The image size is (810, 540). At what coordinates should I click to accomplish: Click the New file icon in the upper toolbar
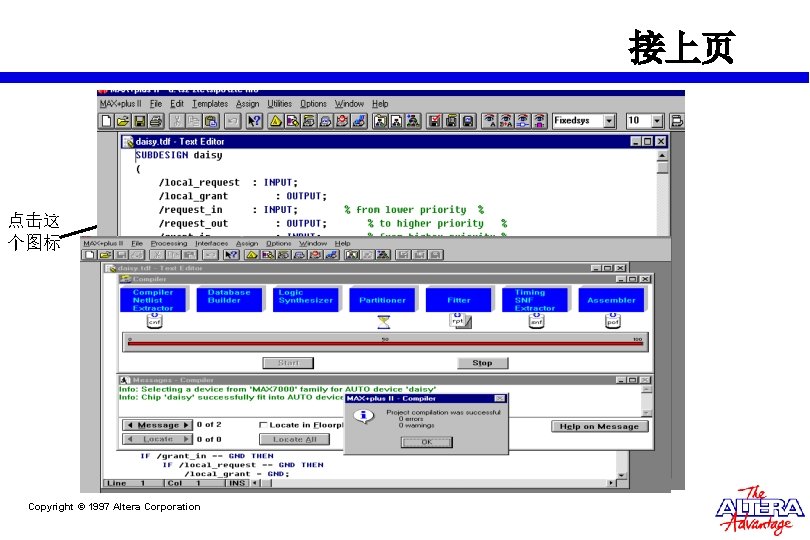(x=106, y=121)
